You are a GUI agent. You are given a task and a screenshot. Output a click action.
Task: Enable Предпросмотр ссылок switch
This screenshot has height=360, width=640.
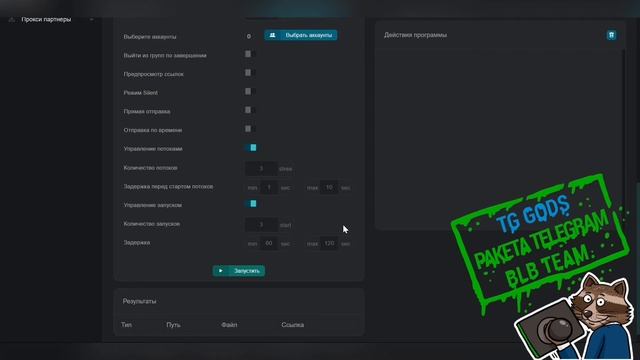tap(250, 73)
